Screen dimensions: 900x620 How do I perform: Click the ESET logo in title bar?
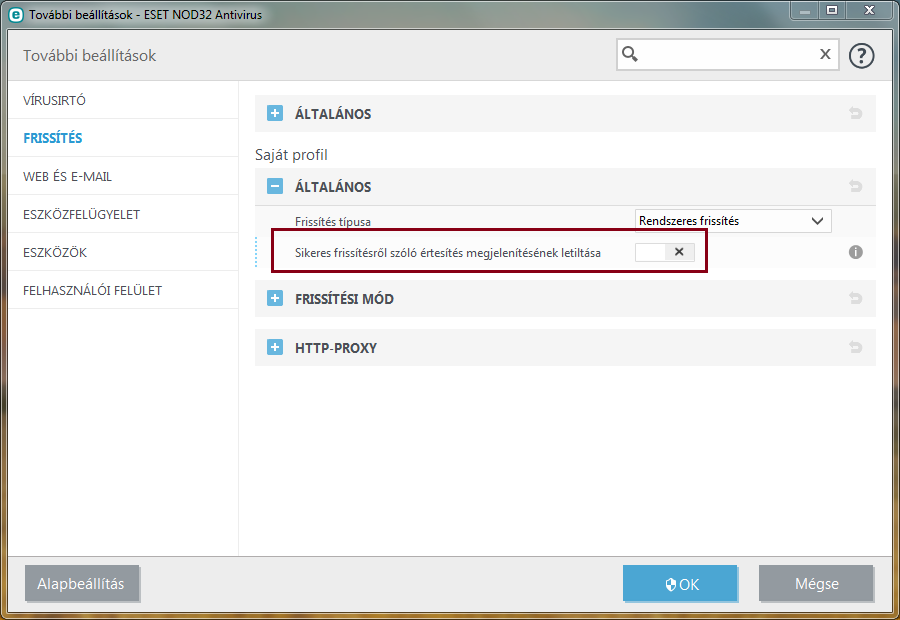click(16, 14)
